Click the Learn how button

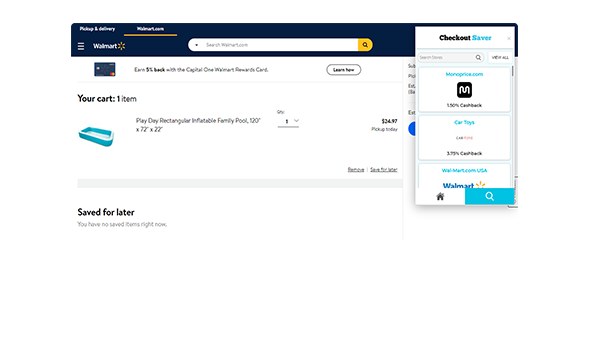tap(344, 70)
